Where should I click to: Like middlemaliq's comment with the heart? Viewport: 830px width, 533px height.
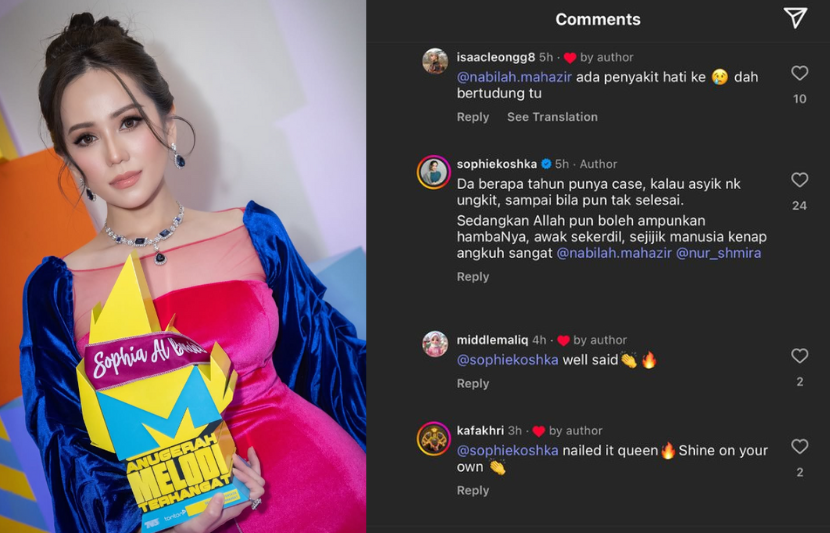click(799, 356)
